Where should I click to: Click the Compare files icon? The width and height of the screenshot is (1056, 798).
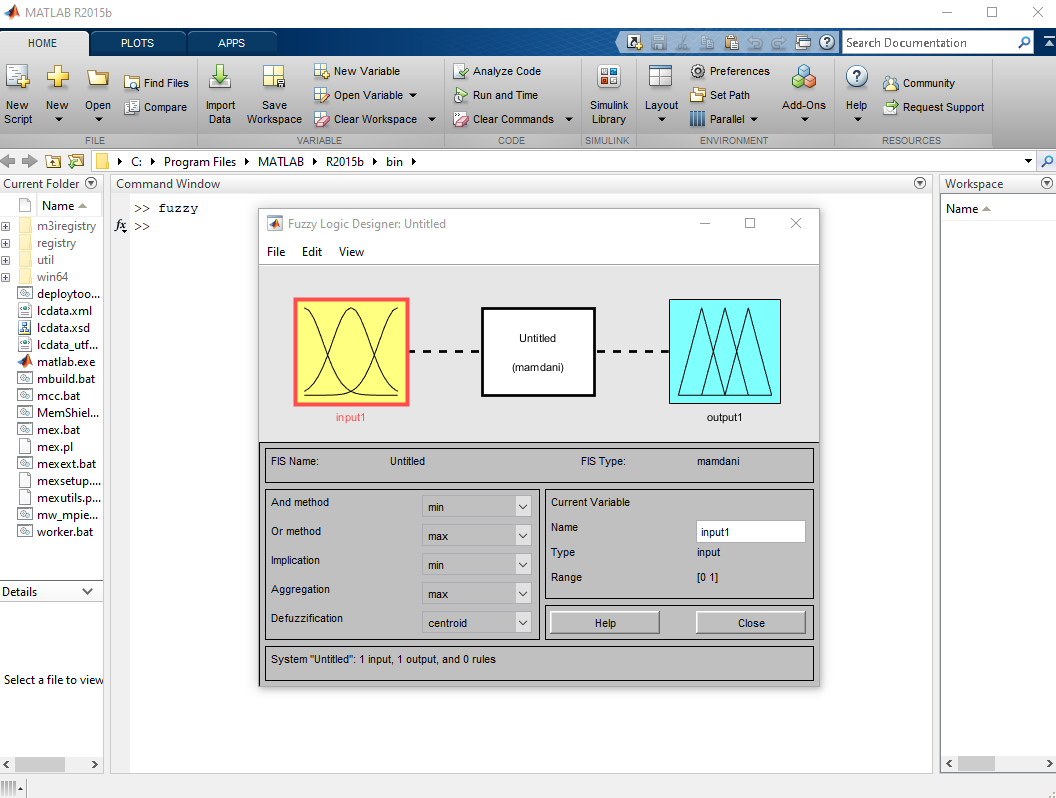132,107
